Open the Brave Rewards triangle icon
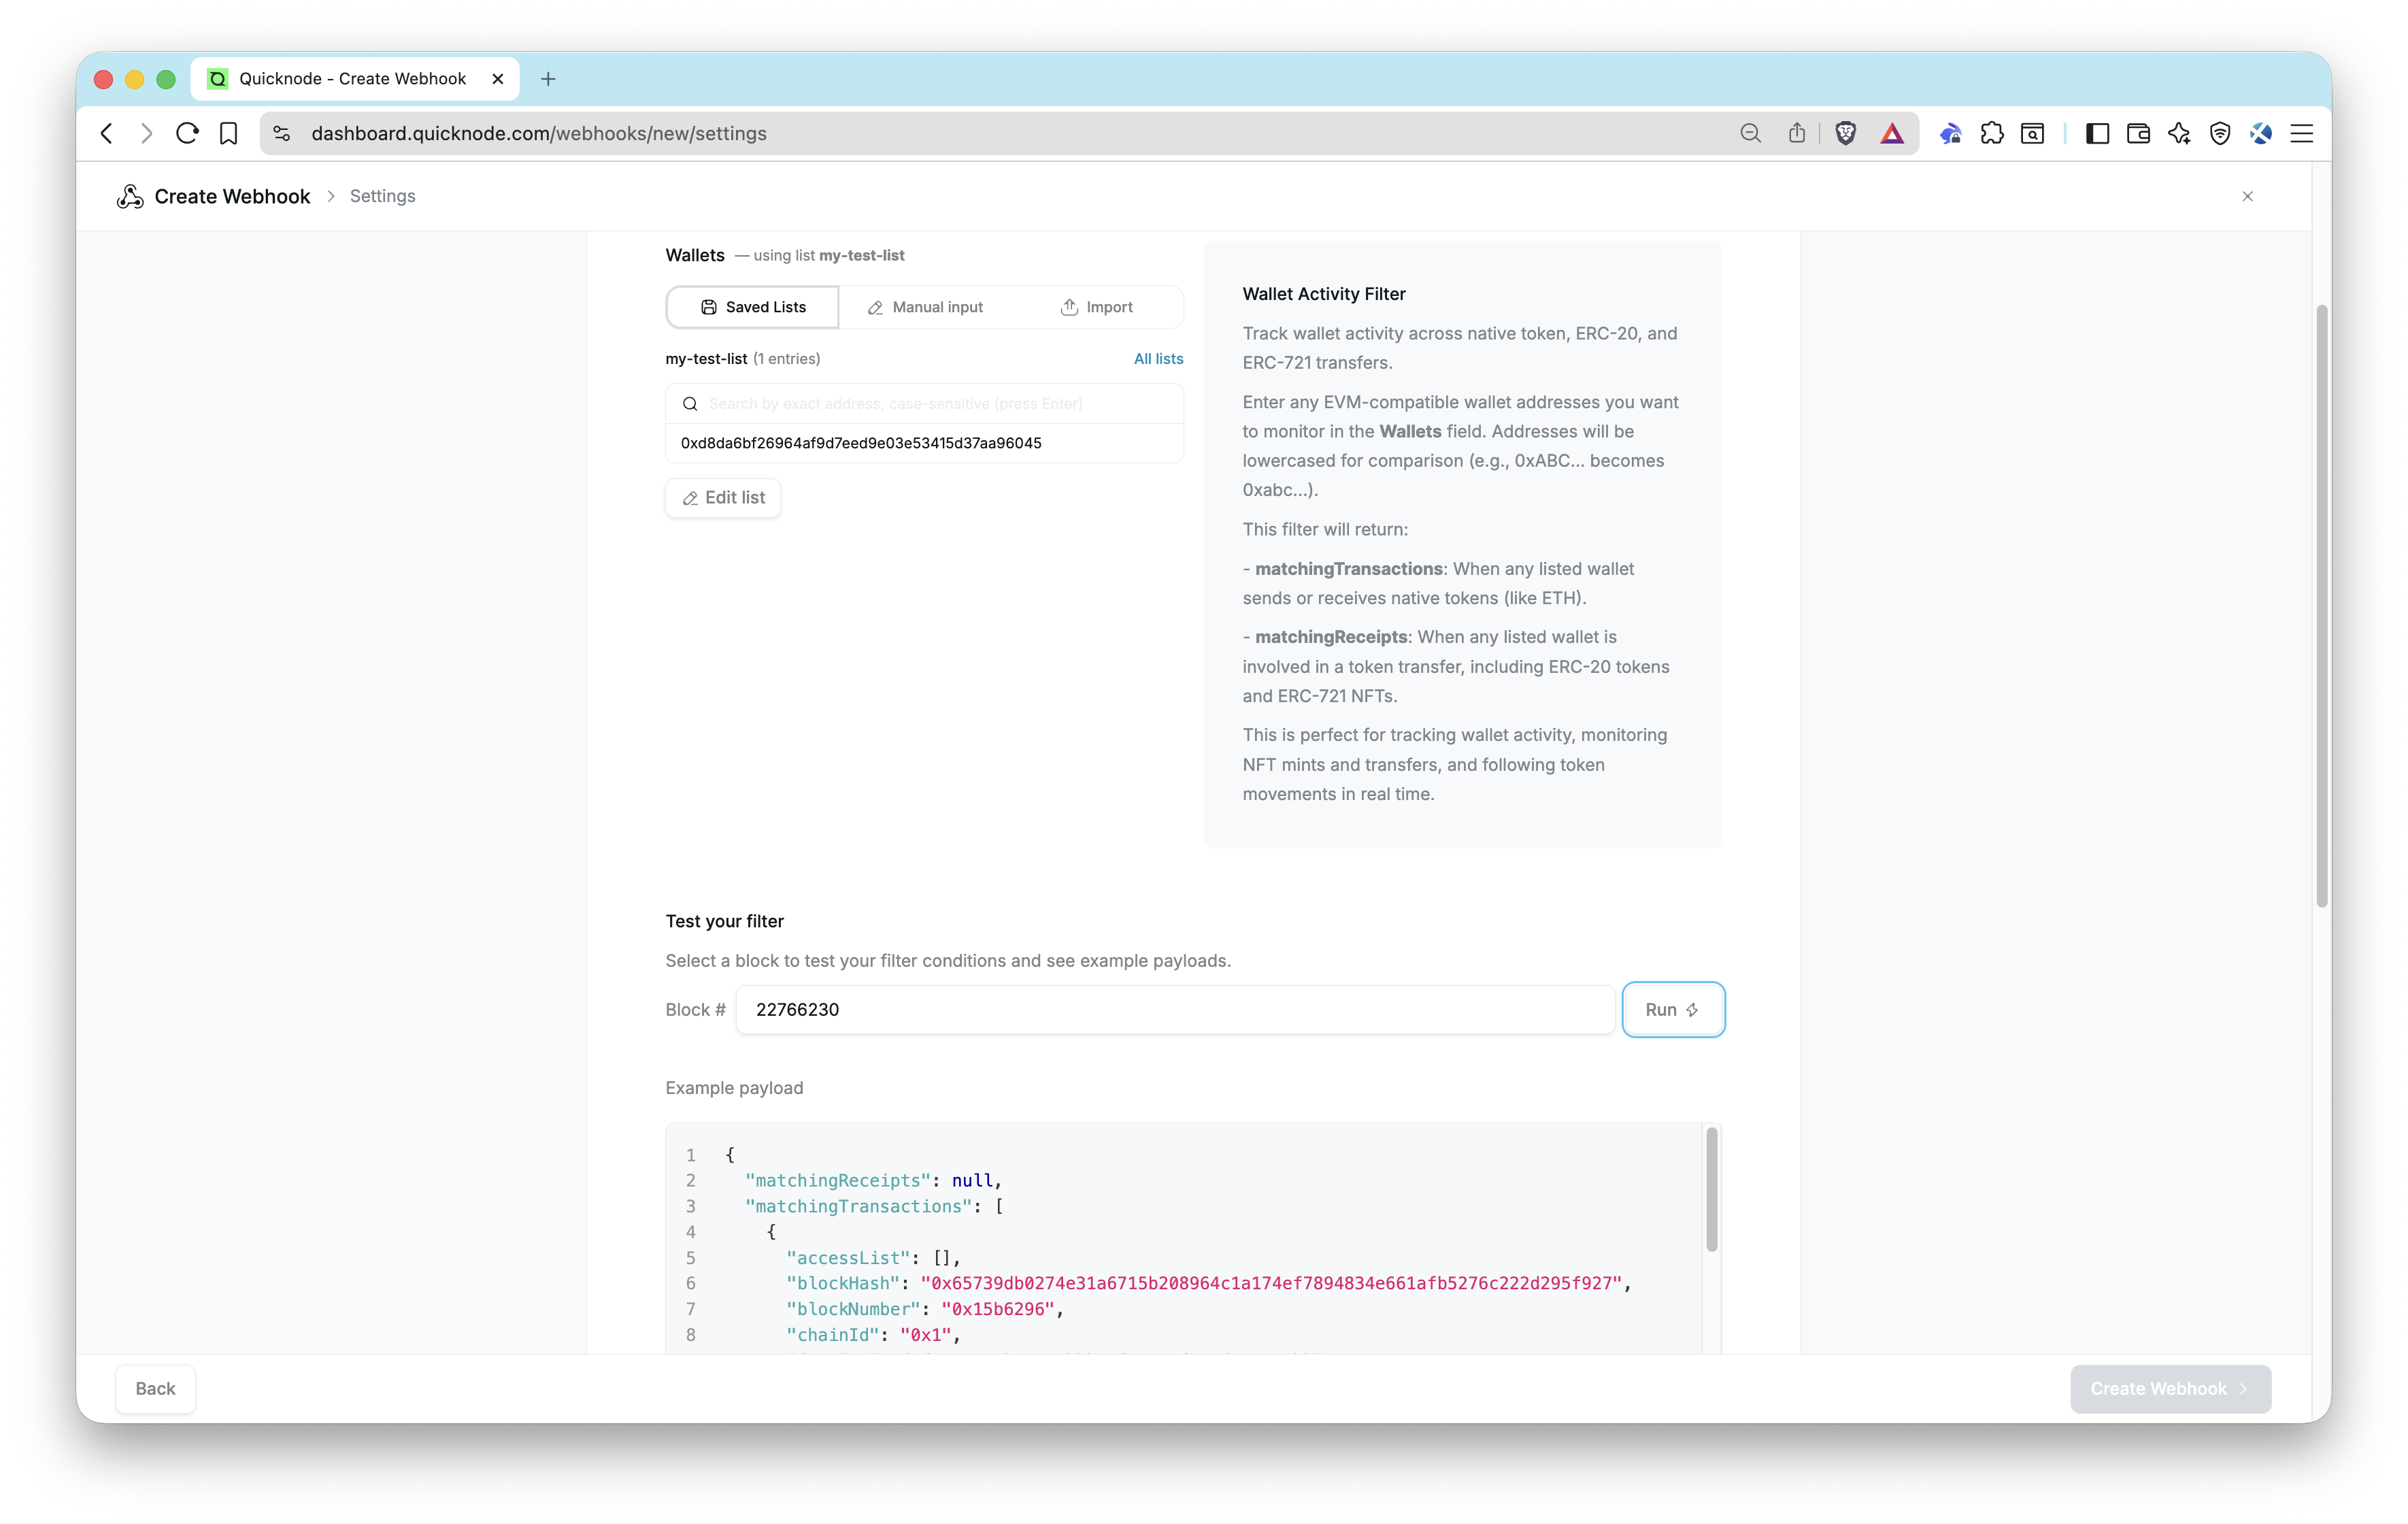This screenshot has width=2408, height=1524. 1891,133
